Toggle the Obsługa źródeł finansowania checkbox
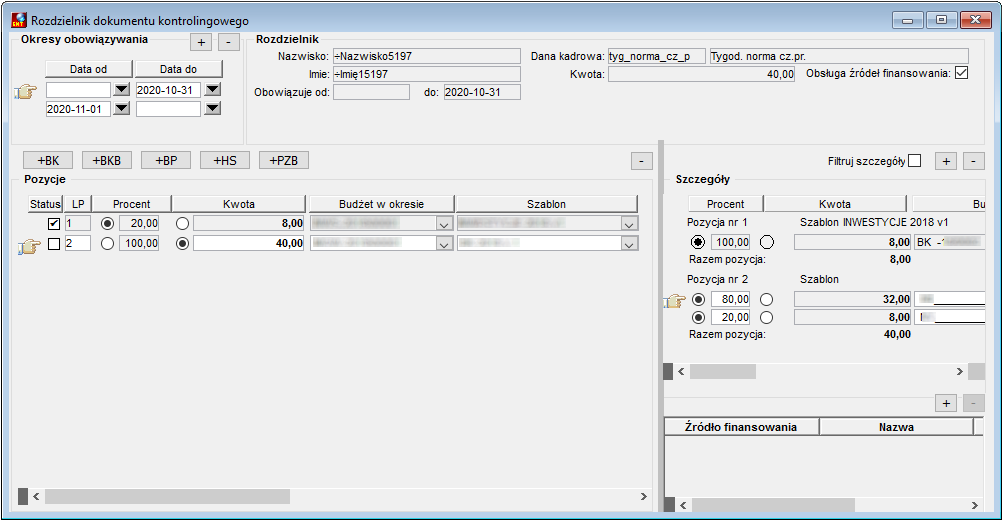 click(961, 73)
